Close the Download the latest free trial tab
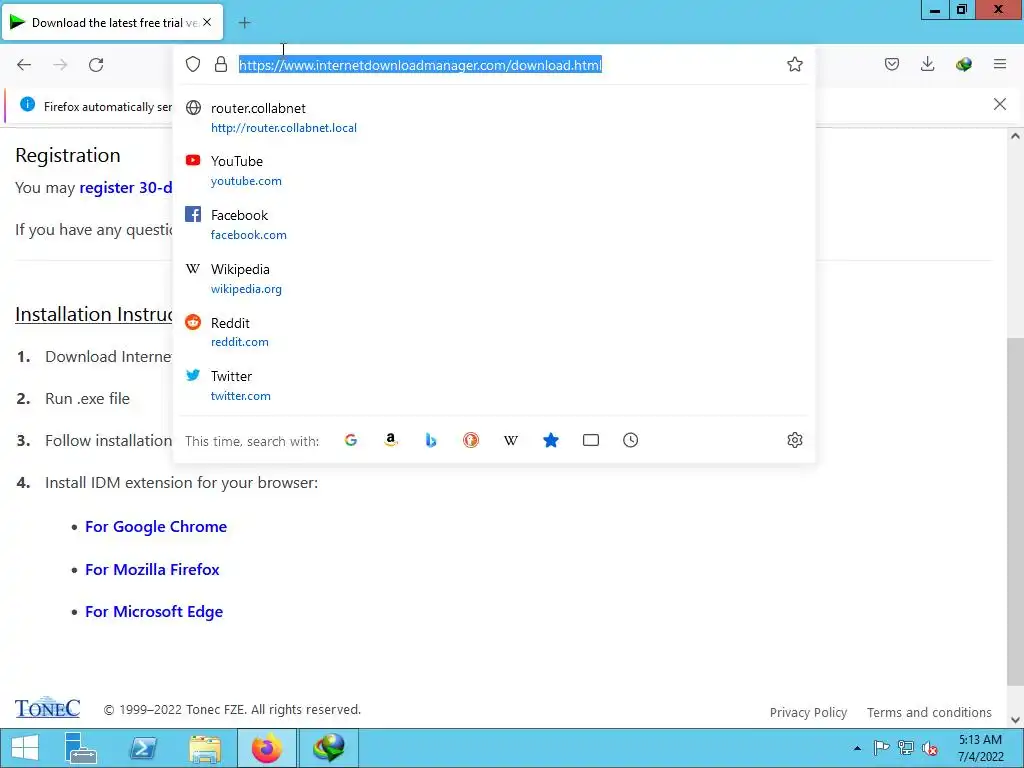1024x768 pixels. pyautogui.click(x=207, y=22)
